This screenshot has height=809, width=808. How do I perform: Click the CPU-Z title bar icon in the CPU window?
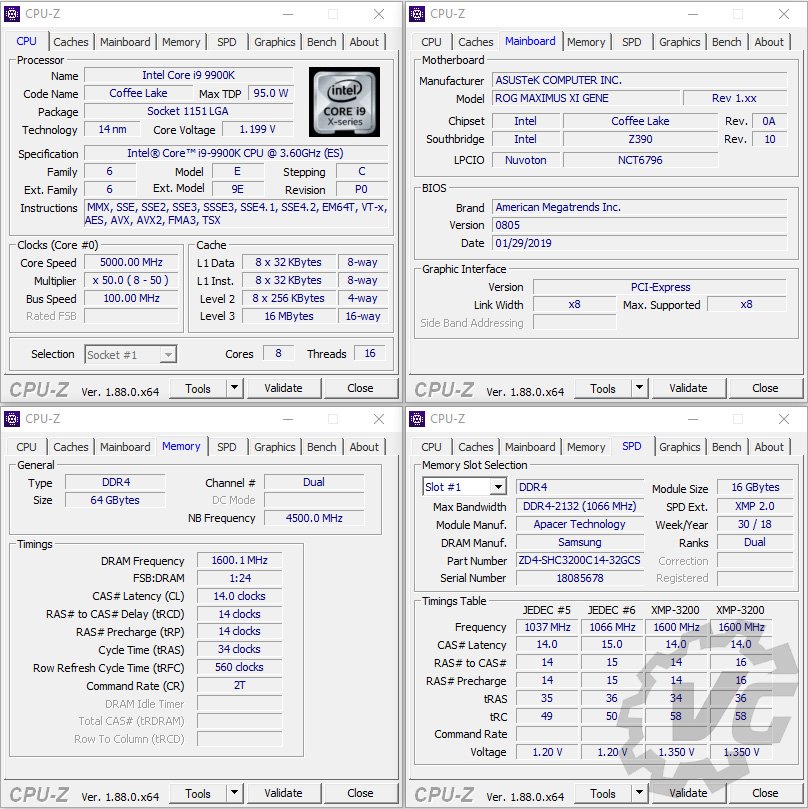coord(13,14)
